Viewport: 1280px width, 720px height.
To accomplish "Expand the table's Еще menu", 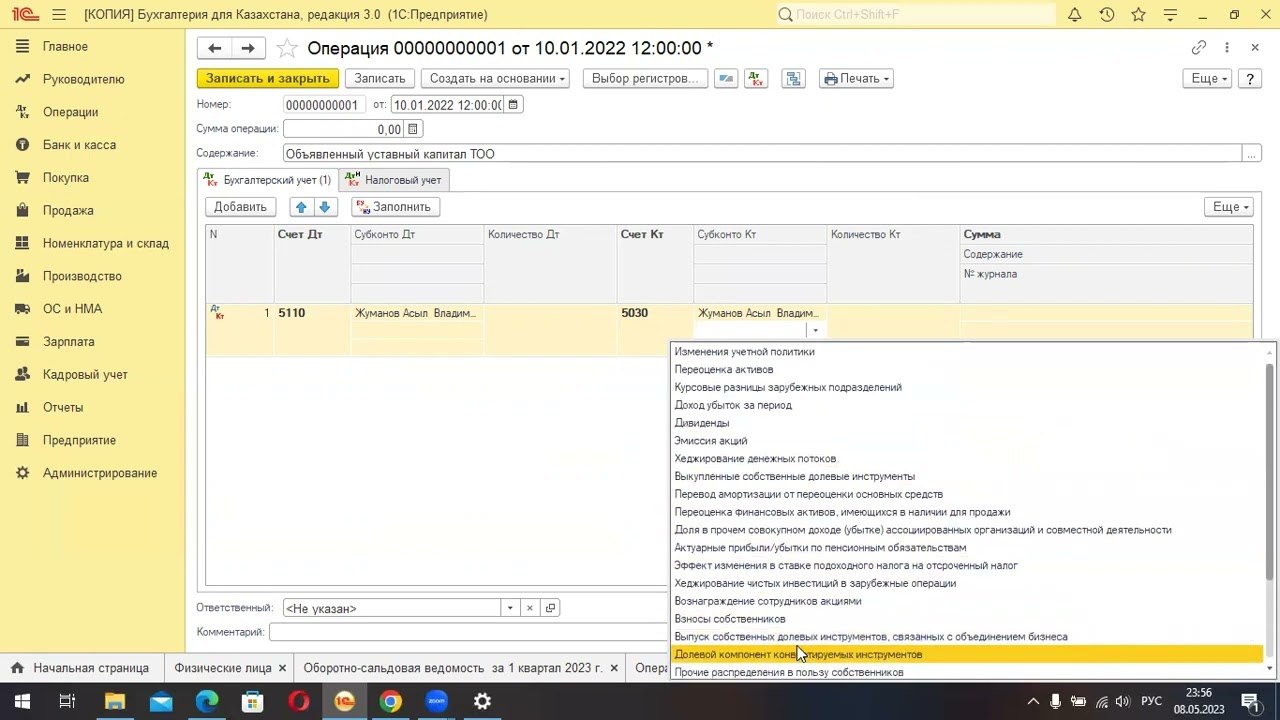I will [1230, 207].
